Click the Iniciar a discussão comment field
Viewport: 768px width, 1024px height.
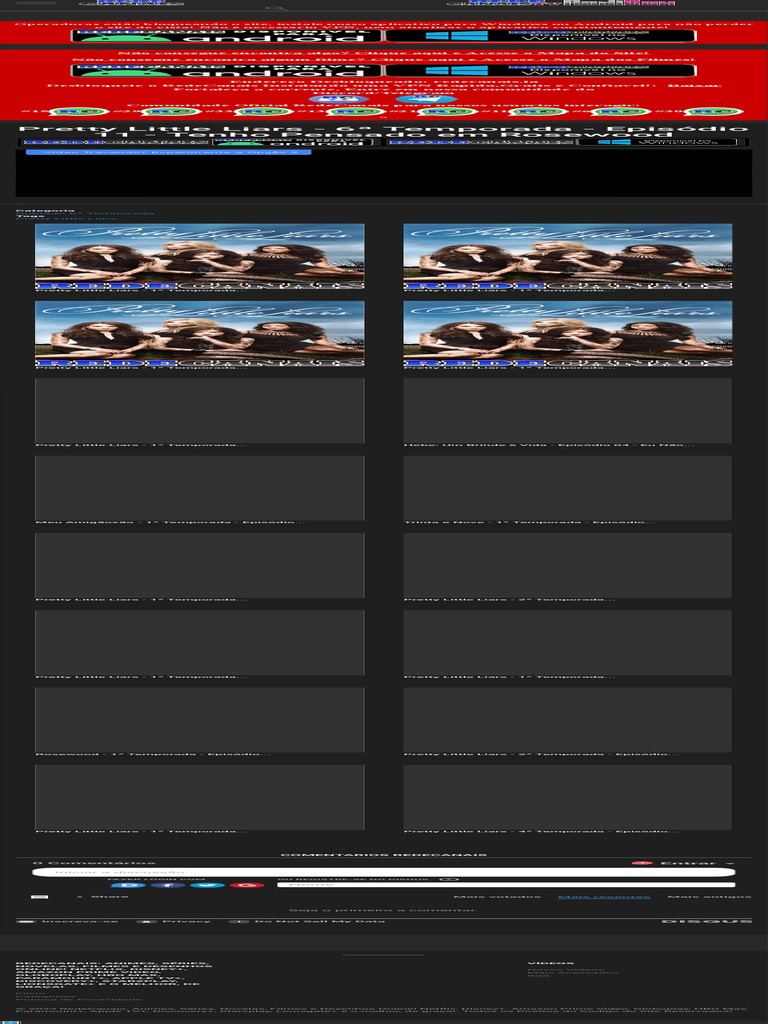(384, 872)
